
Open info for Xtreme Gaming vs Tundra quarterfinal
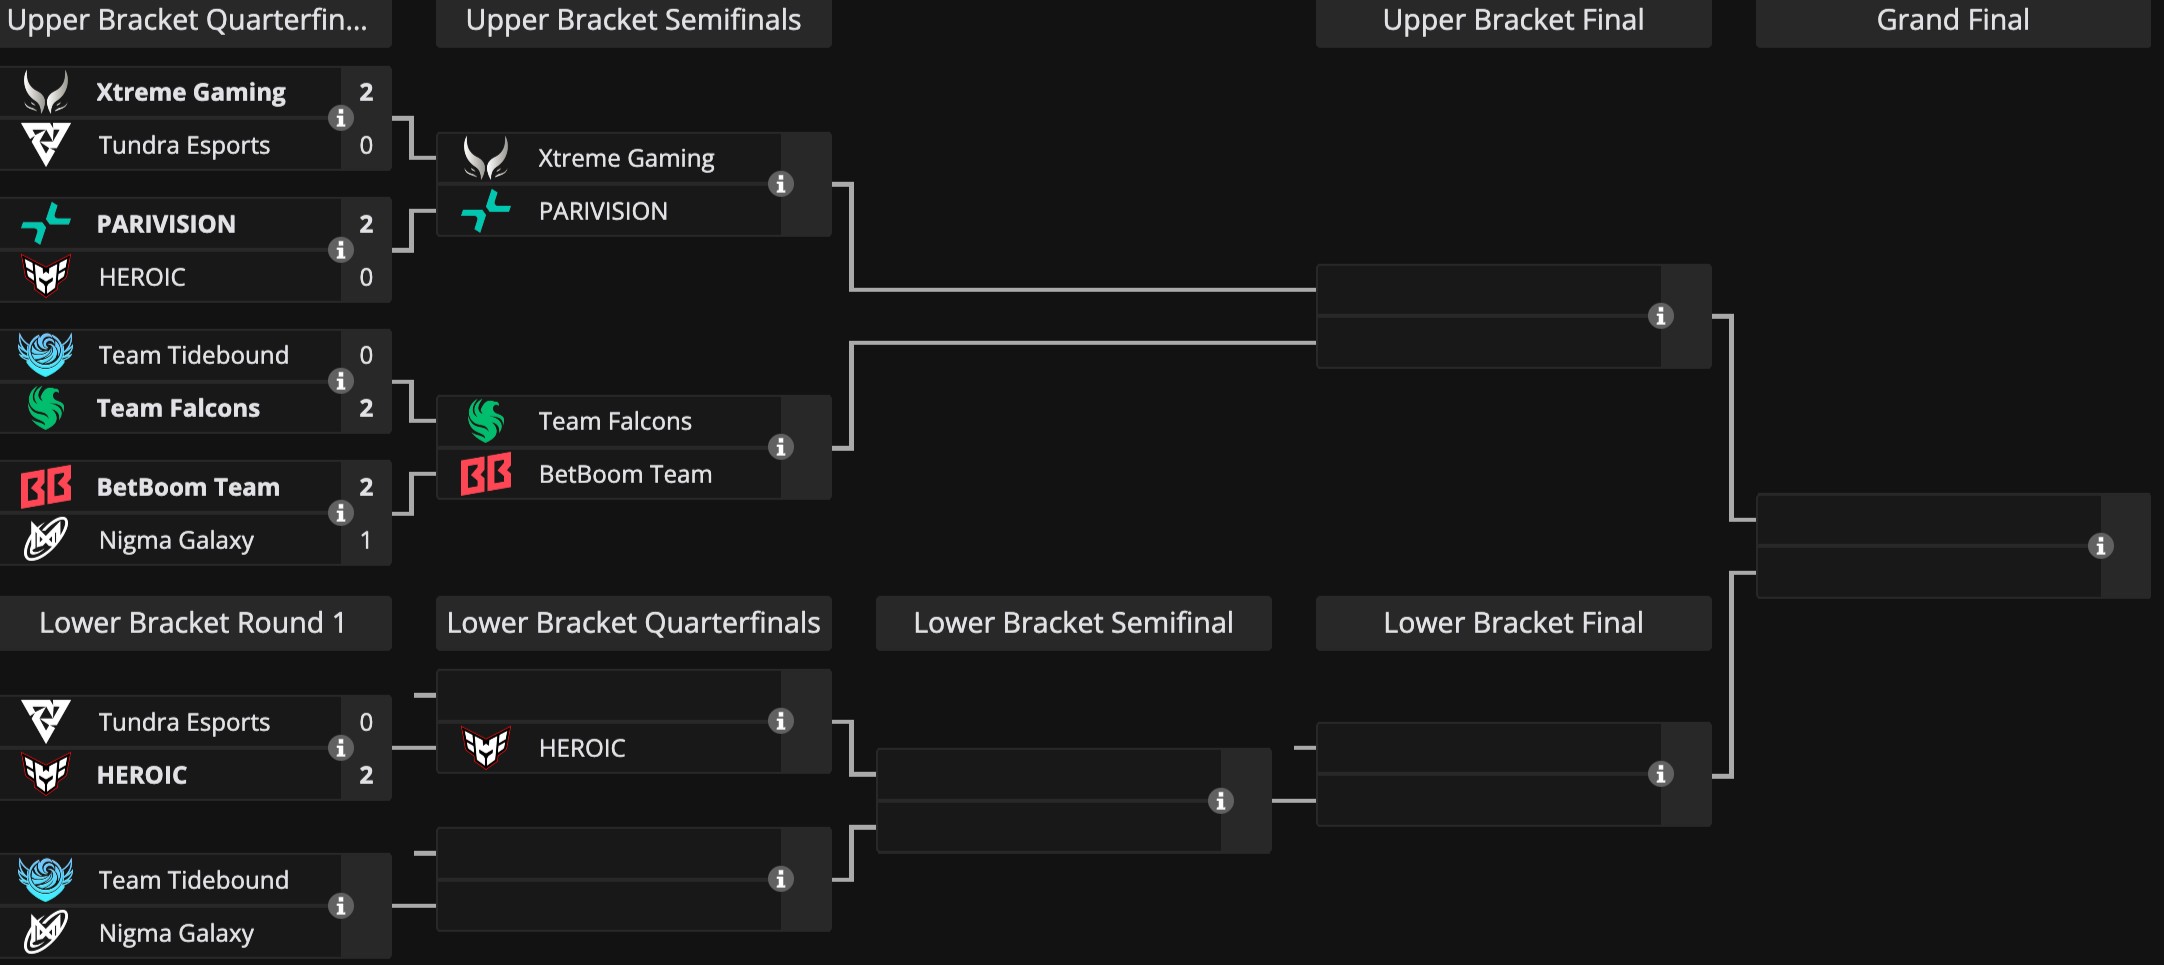tap(341, 118)
